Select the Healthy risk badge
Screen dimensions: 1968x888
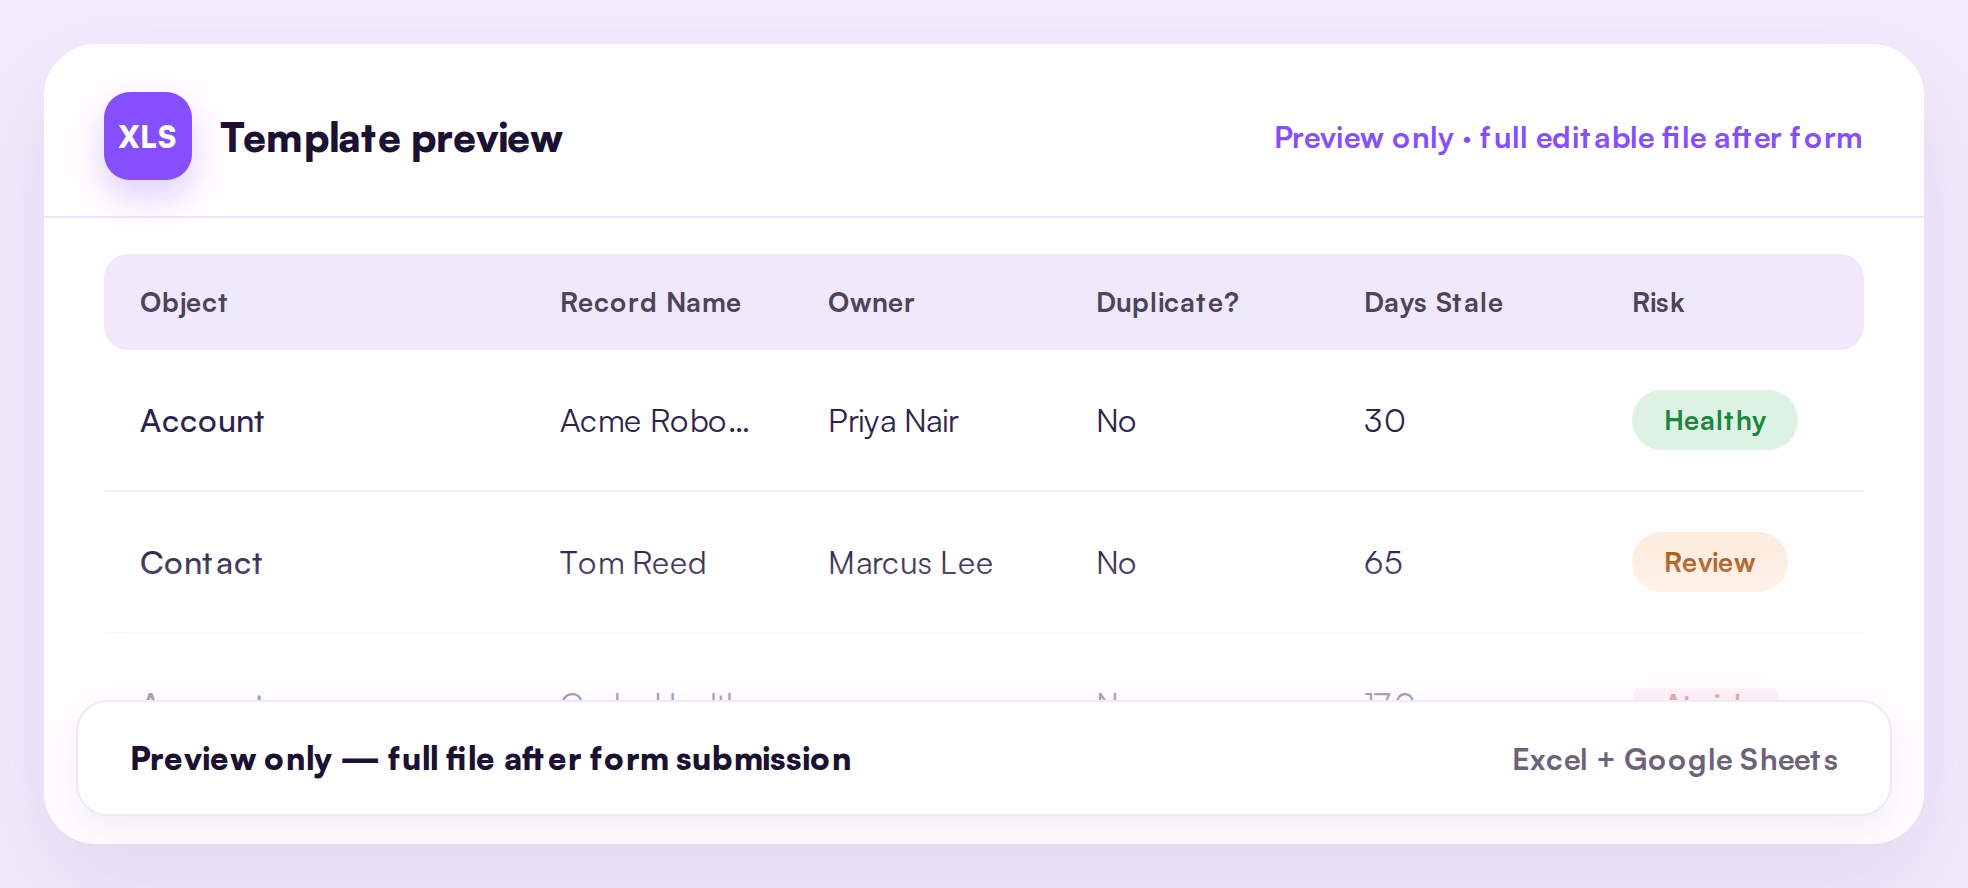tap(1714, 420)
